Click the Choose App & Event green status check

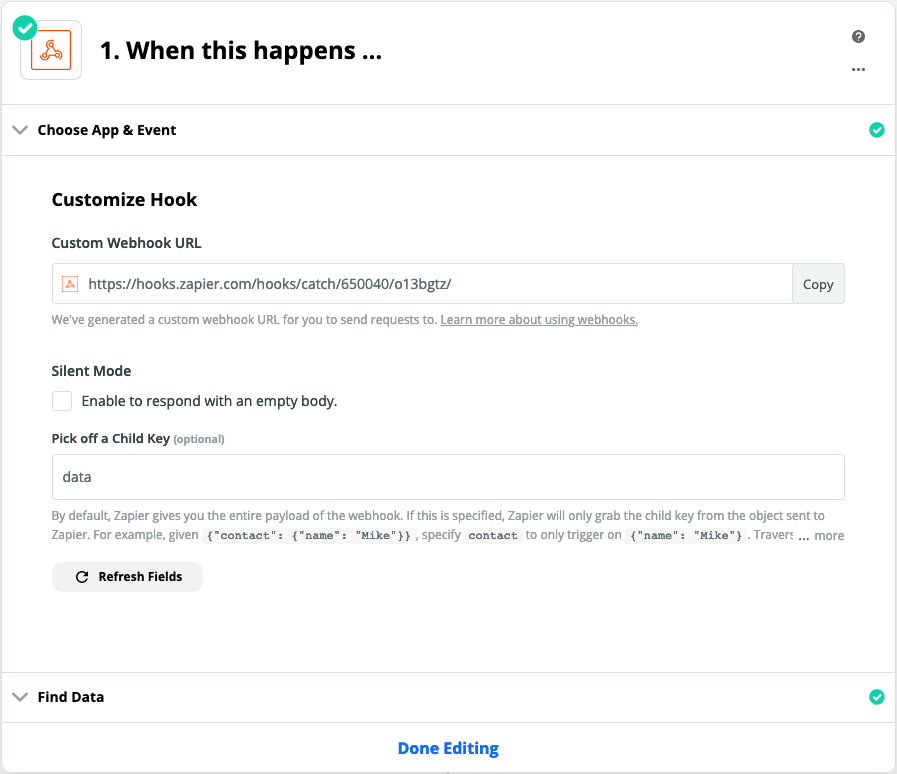point(877,130)
